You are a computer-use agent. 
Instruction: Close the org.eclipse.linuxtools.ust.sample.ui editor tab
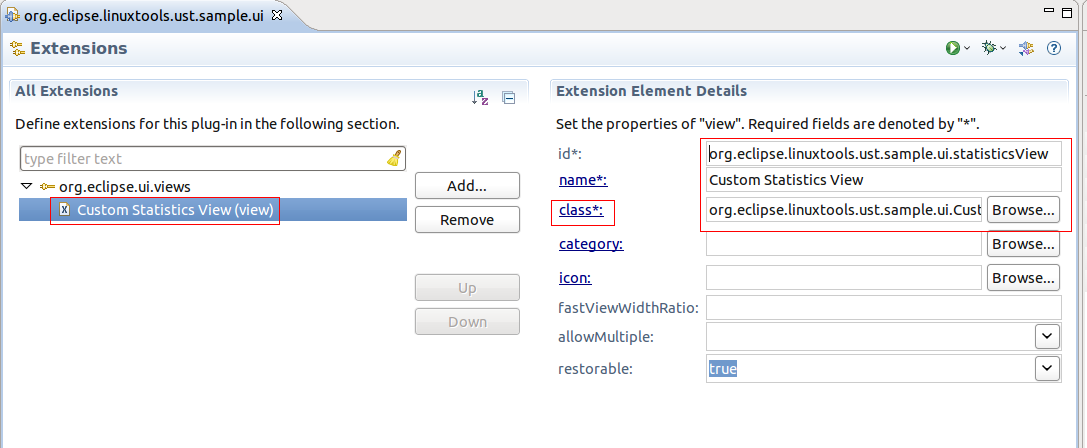click(x=277, y=15)
